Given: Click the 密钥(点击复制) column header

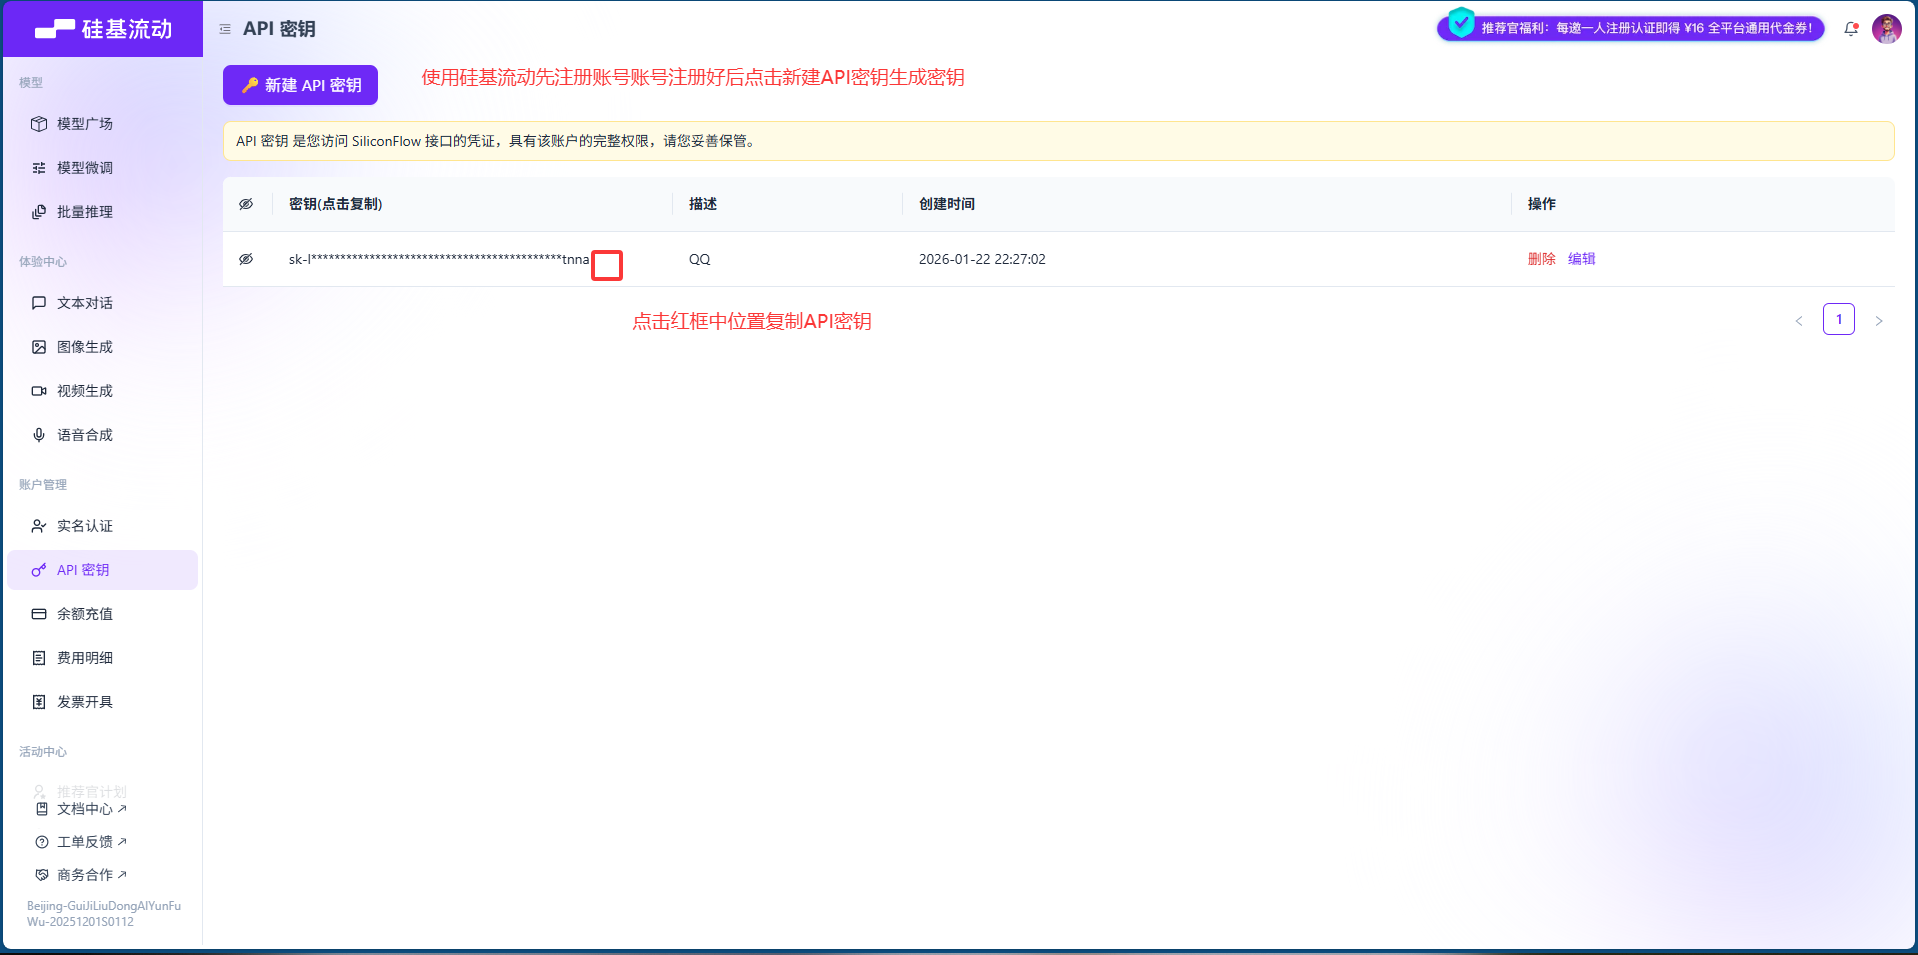Looking at the screenshot, I should point(335,204).
